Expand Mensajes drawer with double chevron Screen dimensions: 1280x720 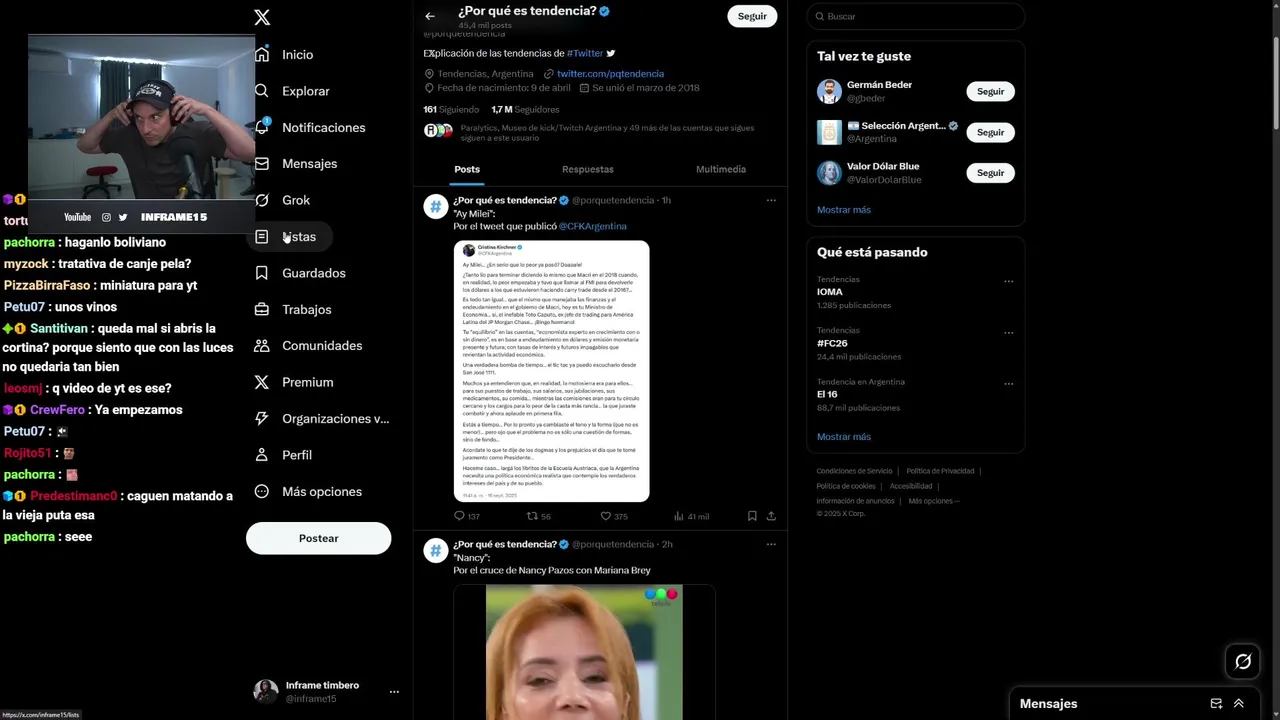(x=1239, y=704)
